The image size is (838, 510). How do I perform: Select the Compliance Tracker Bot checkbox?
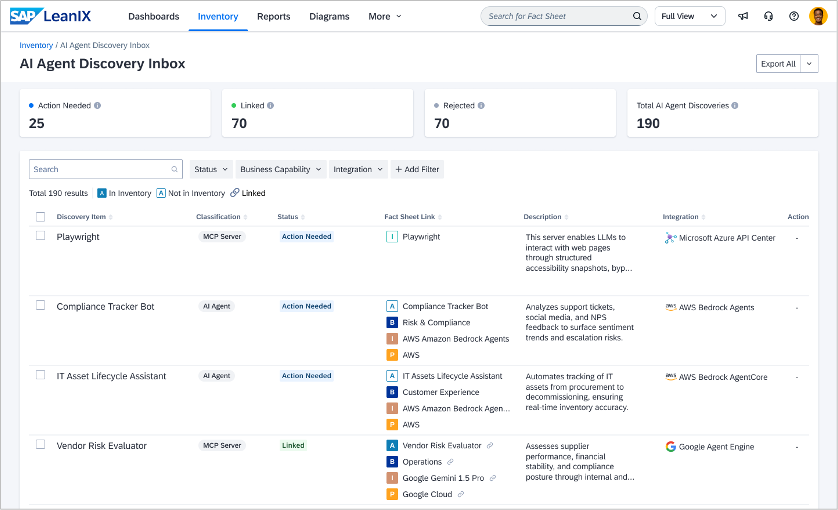point(41,305)
